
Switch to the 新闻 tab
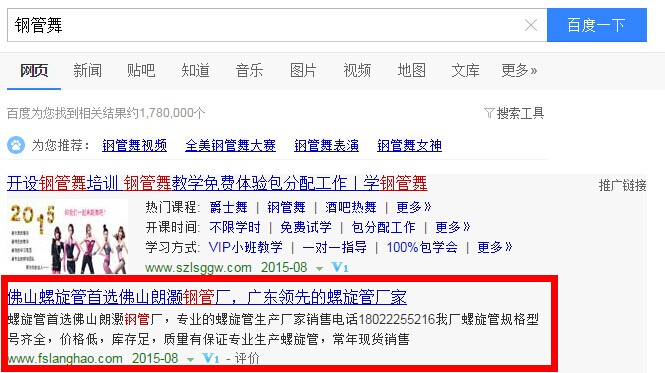[x=87, y=70]
